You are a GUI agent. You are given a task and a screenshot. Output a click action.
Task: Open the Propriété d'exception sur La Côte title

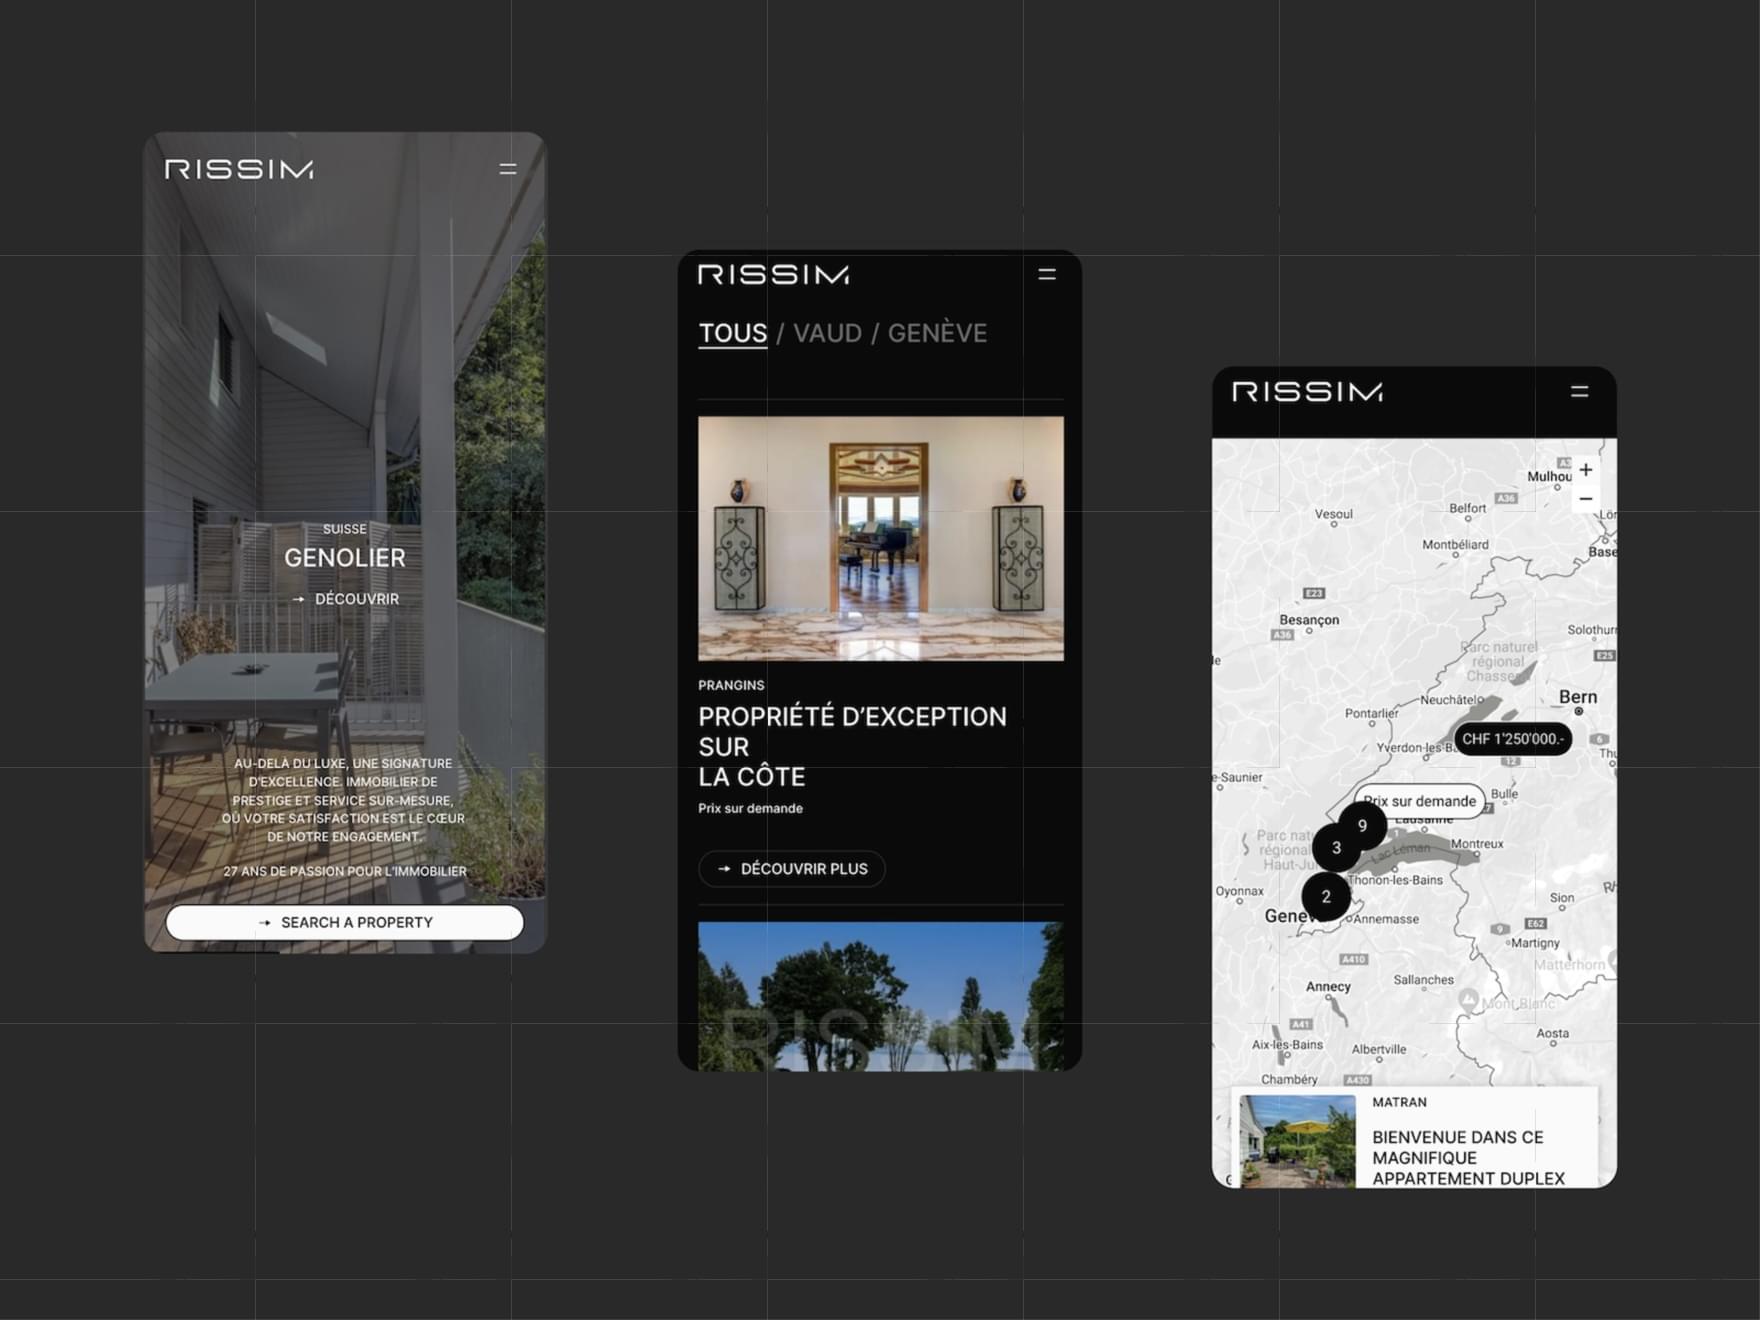(852, 746)
